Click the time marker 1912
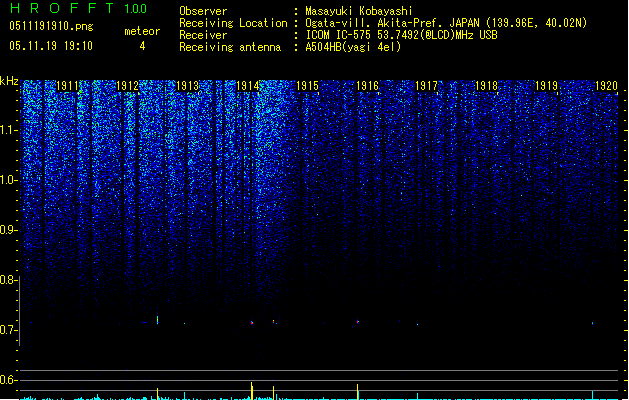The image size is (629, 400). tap(127, 86)
